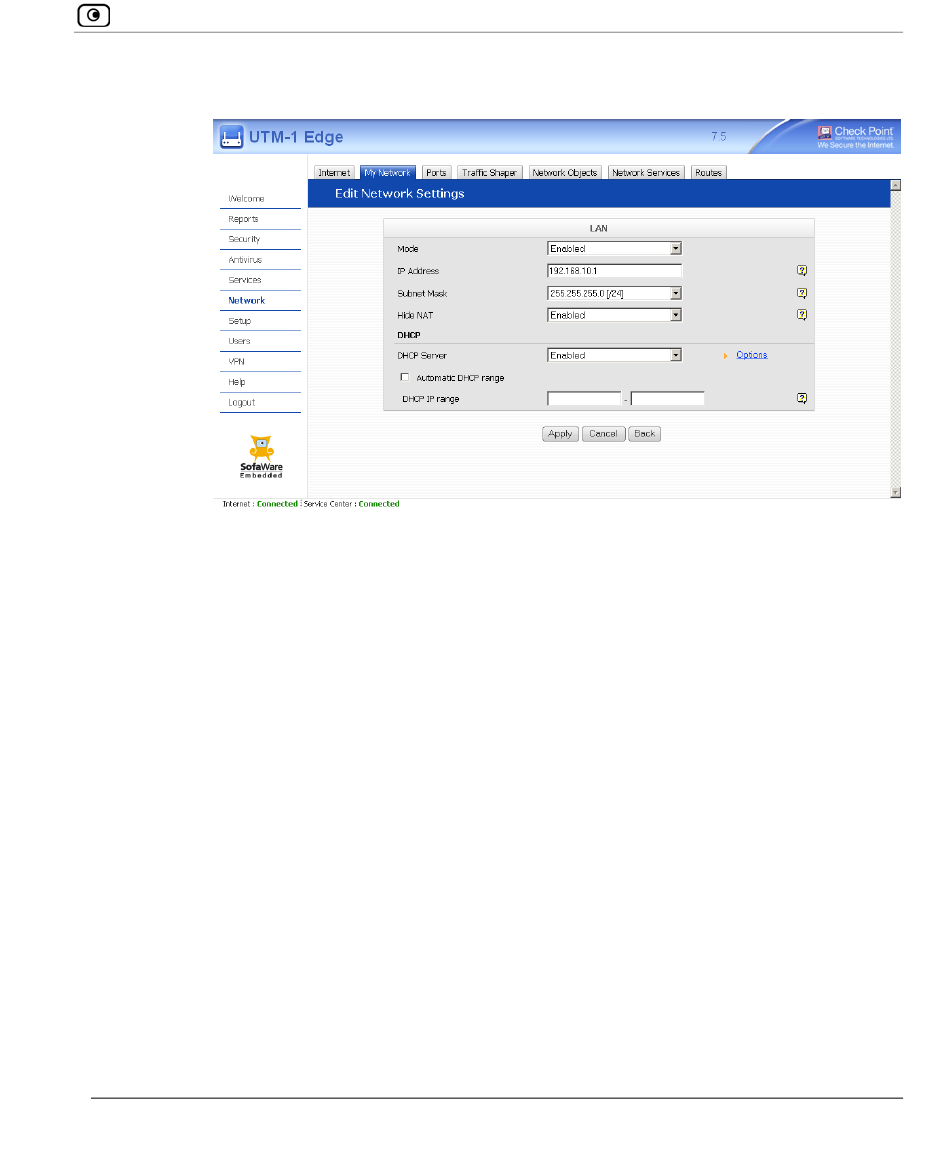Open help for IP Address field
This screenshot has height=1176, width=950.
[x=802, y=271]
